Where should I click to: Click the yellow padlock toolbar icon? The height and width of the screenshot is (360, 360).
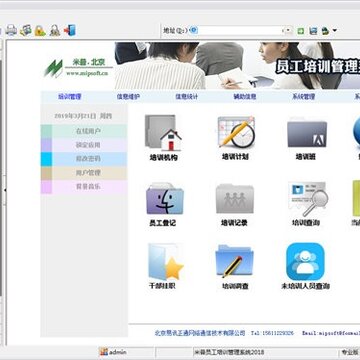point(40,30)
